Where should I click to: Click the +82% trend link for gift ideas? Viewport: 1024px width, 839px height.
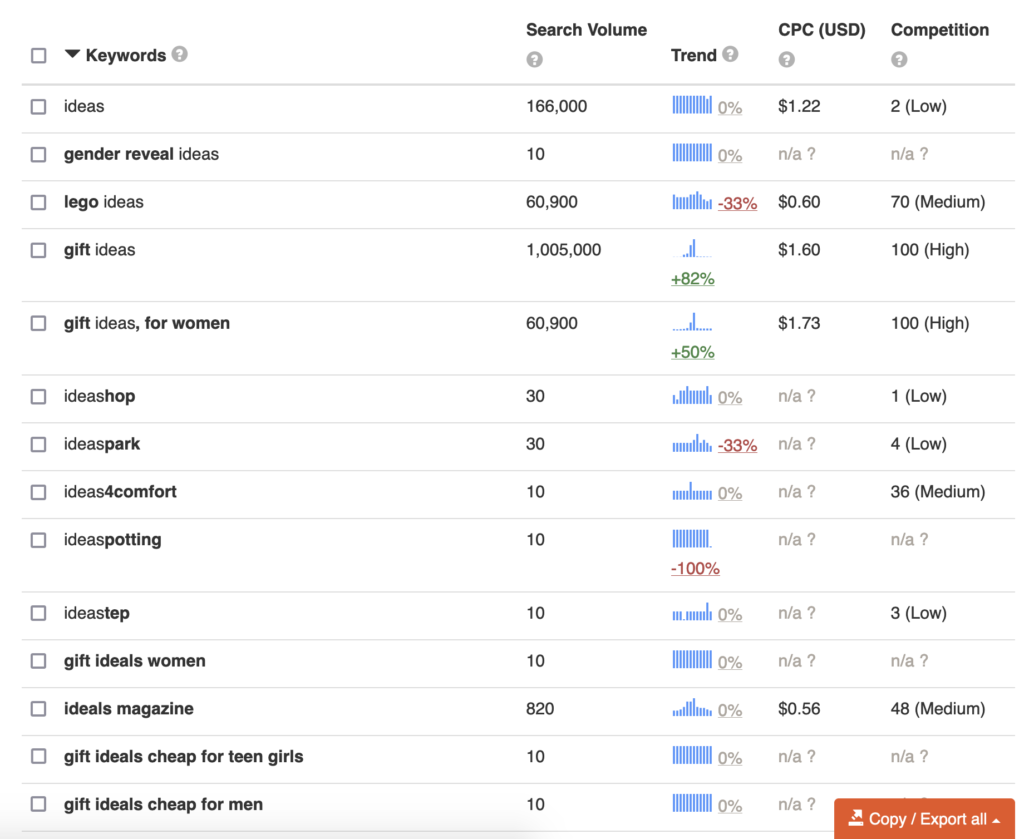(693, 279)
